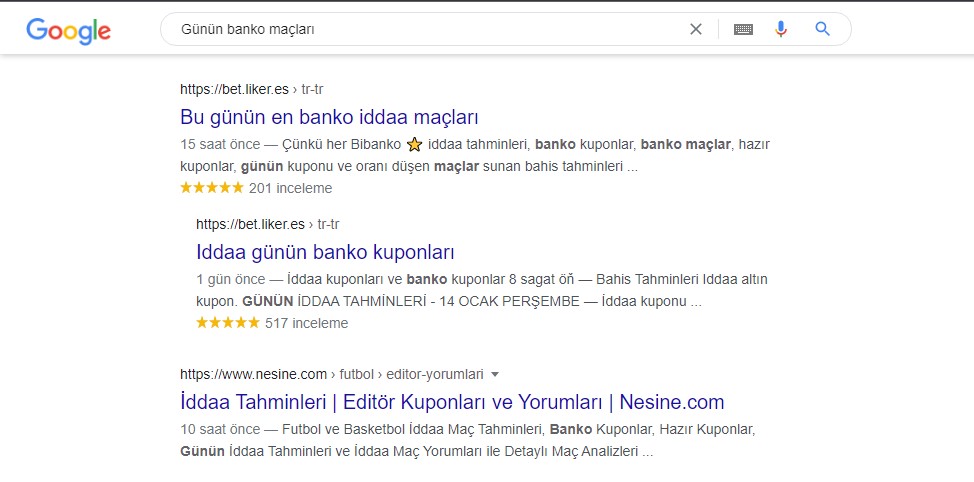The width and height of the screenshot is (974, 482).
Task: Start voice search with microphone icon
Action: tap(781, 29)
